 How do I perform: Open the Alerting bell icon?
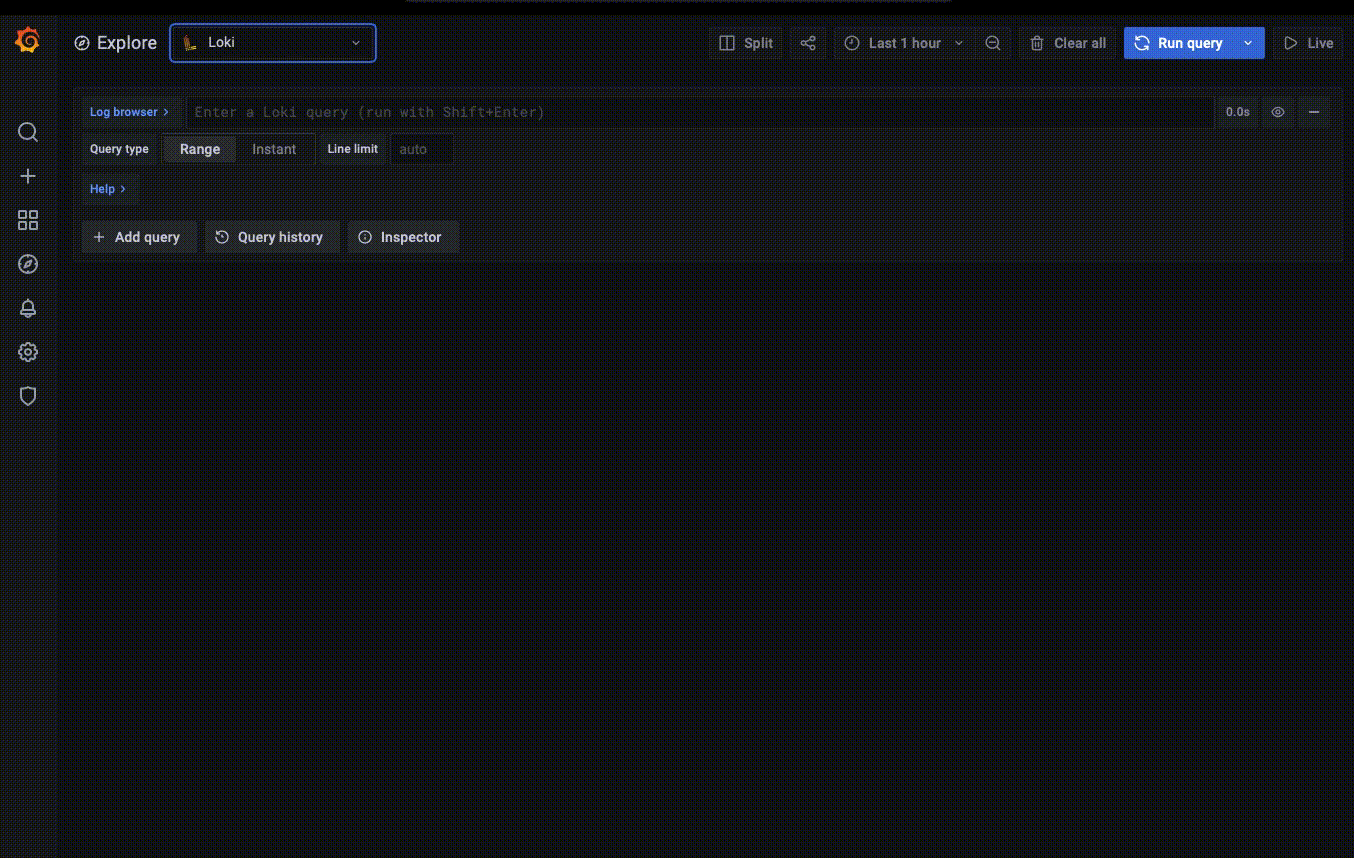[x=27, y=308]
